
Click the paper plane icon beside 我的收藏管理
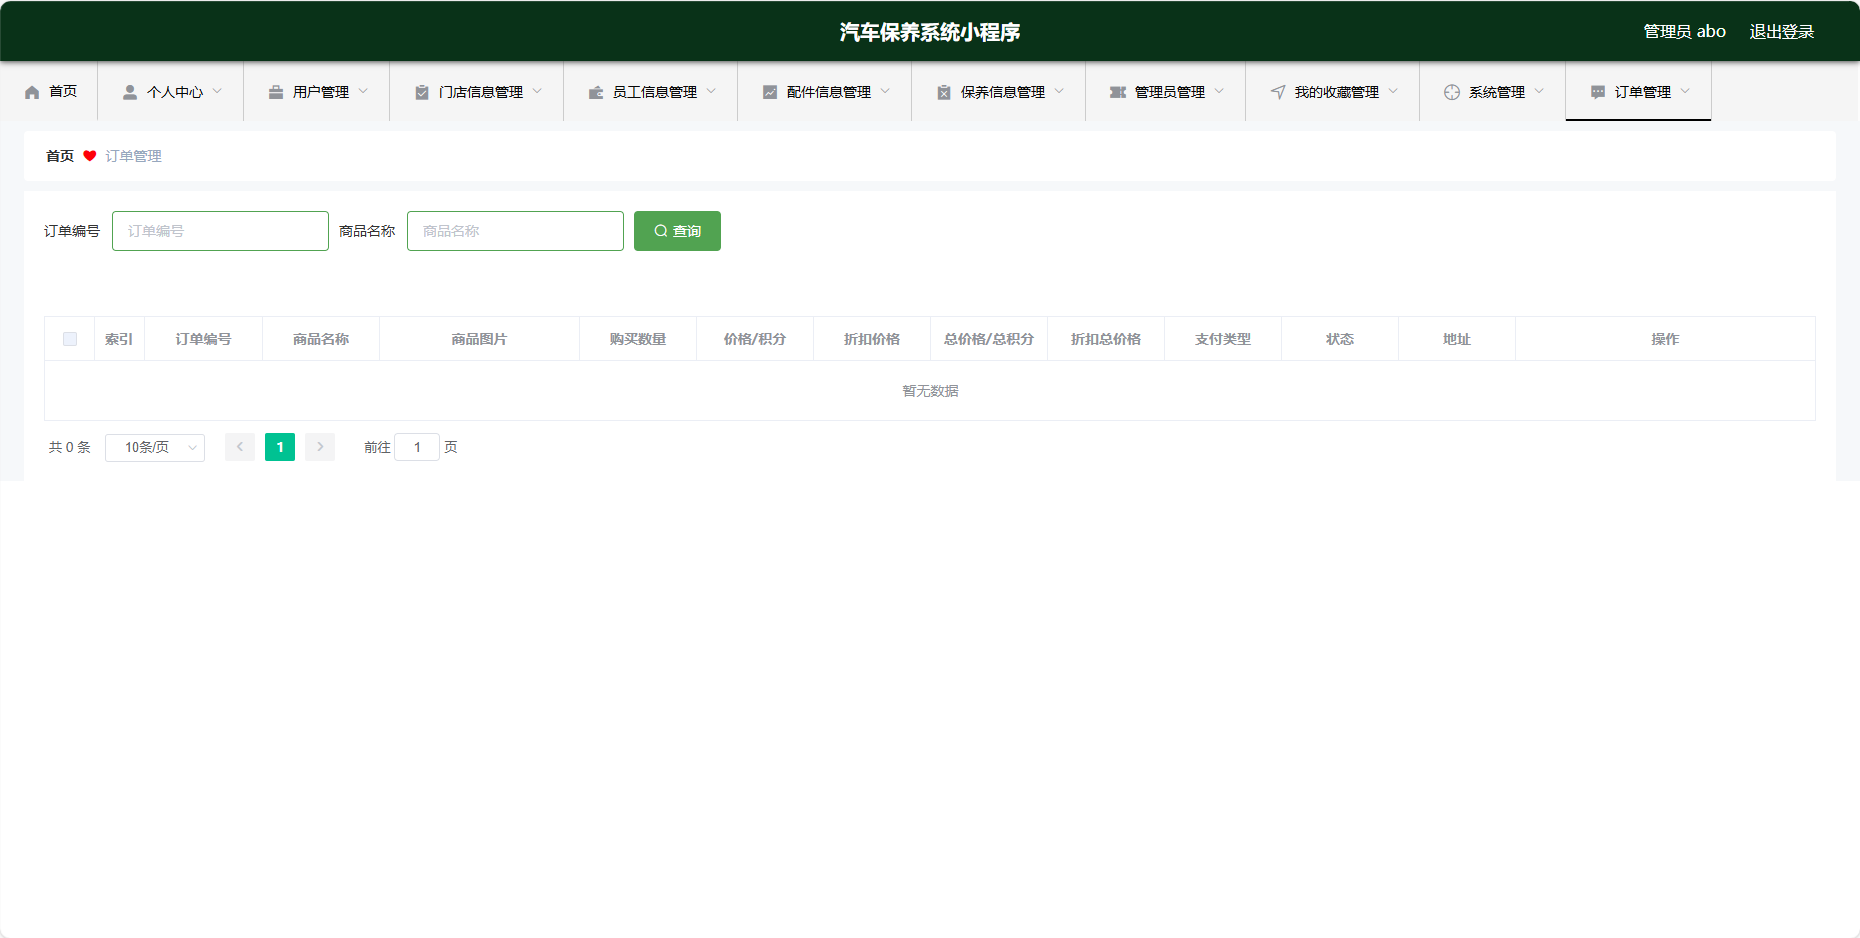(1278, 92)
